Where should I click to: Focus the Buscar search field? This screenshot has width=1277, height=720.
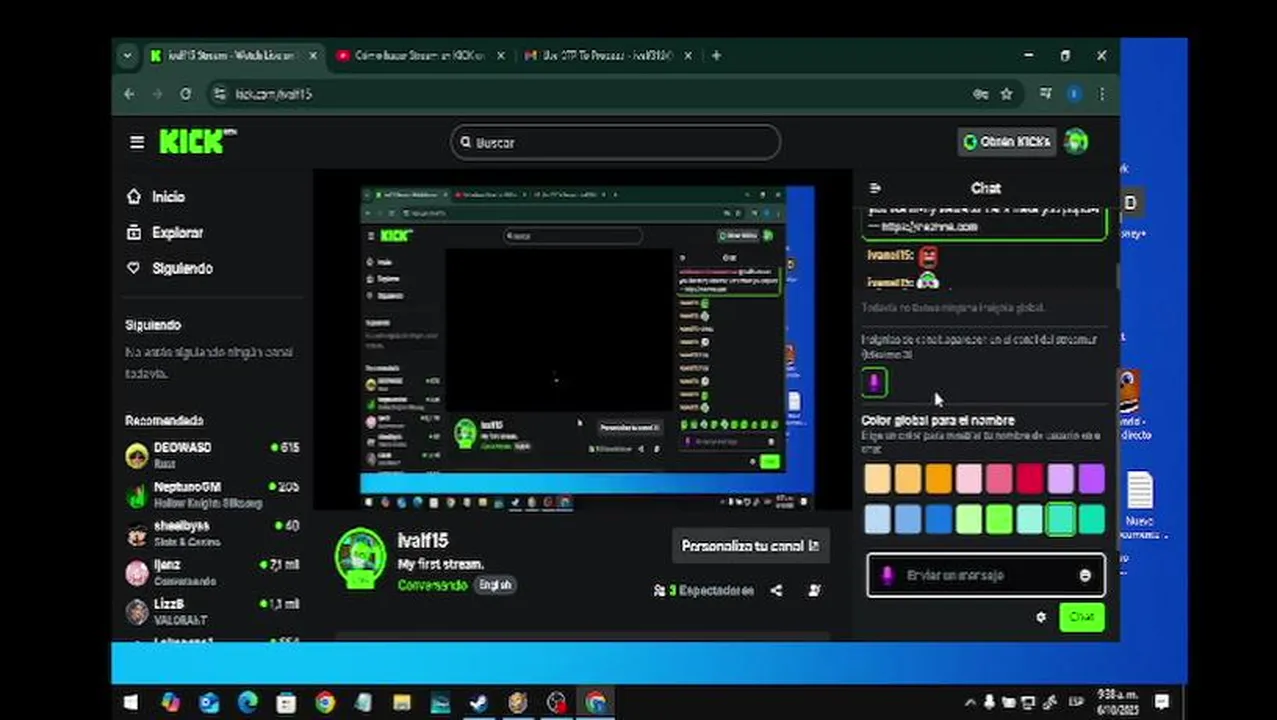pos(615,142)
